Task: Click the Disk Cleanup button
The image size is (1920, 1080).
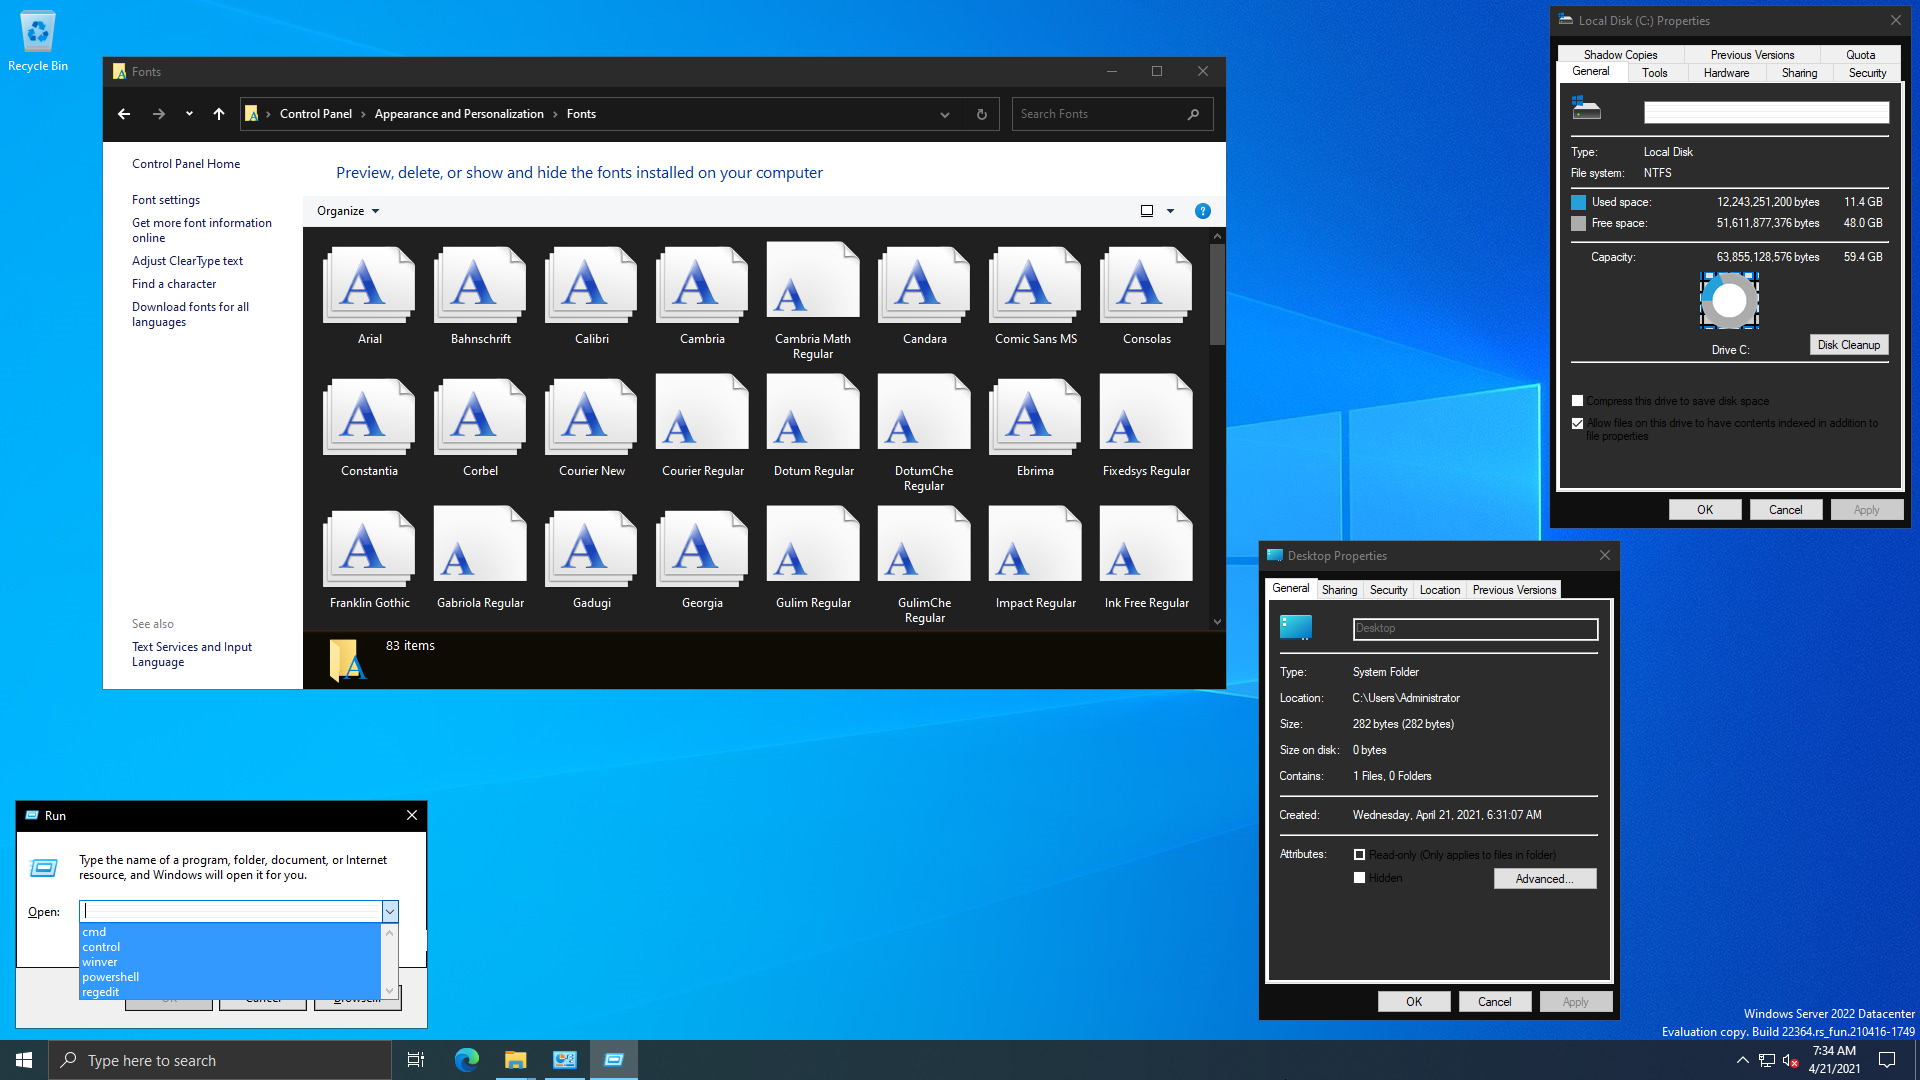Action: (1848, 345)
